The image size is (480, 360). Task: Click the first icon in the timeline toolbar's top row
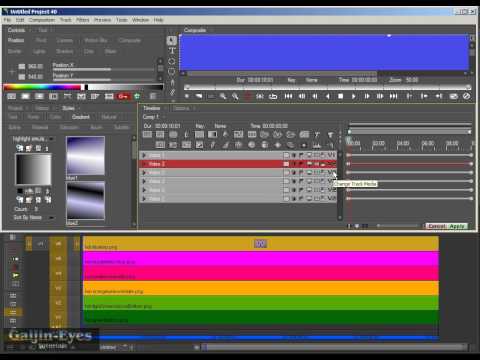point(147,135)
